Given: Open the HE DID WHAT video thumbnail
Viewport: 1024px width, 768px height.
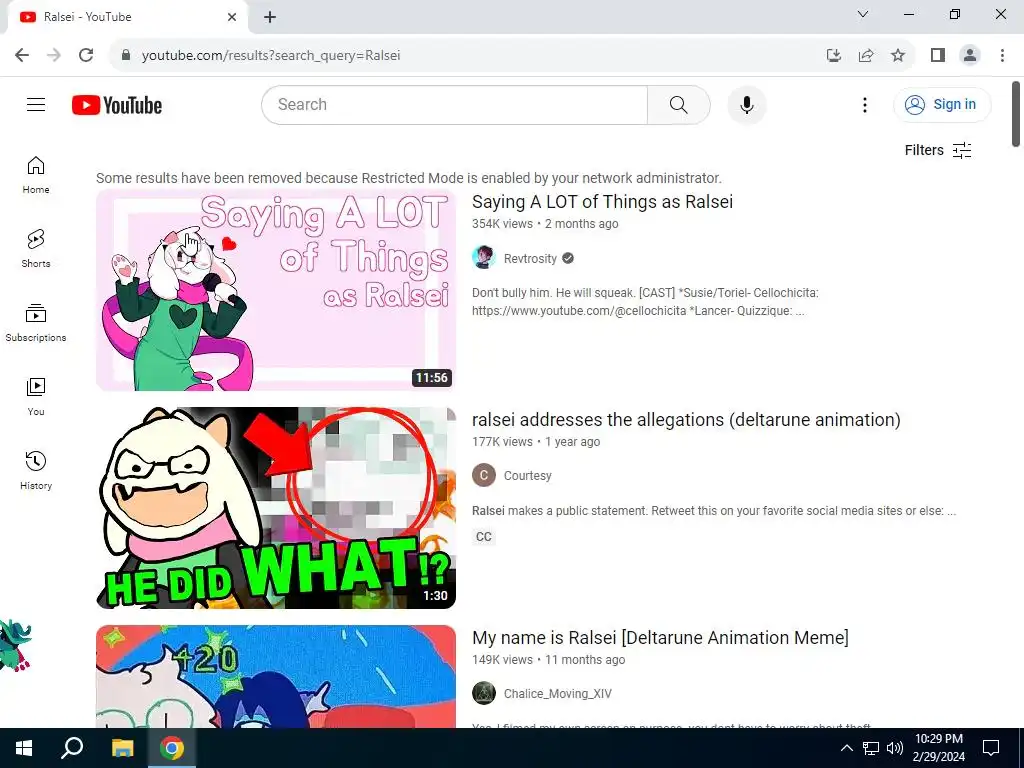Looking at the screenshot, I should [276, 508].
